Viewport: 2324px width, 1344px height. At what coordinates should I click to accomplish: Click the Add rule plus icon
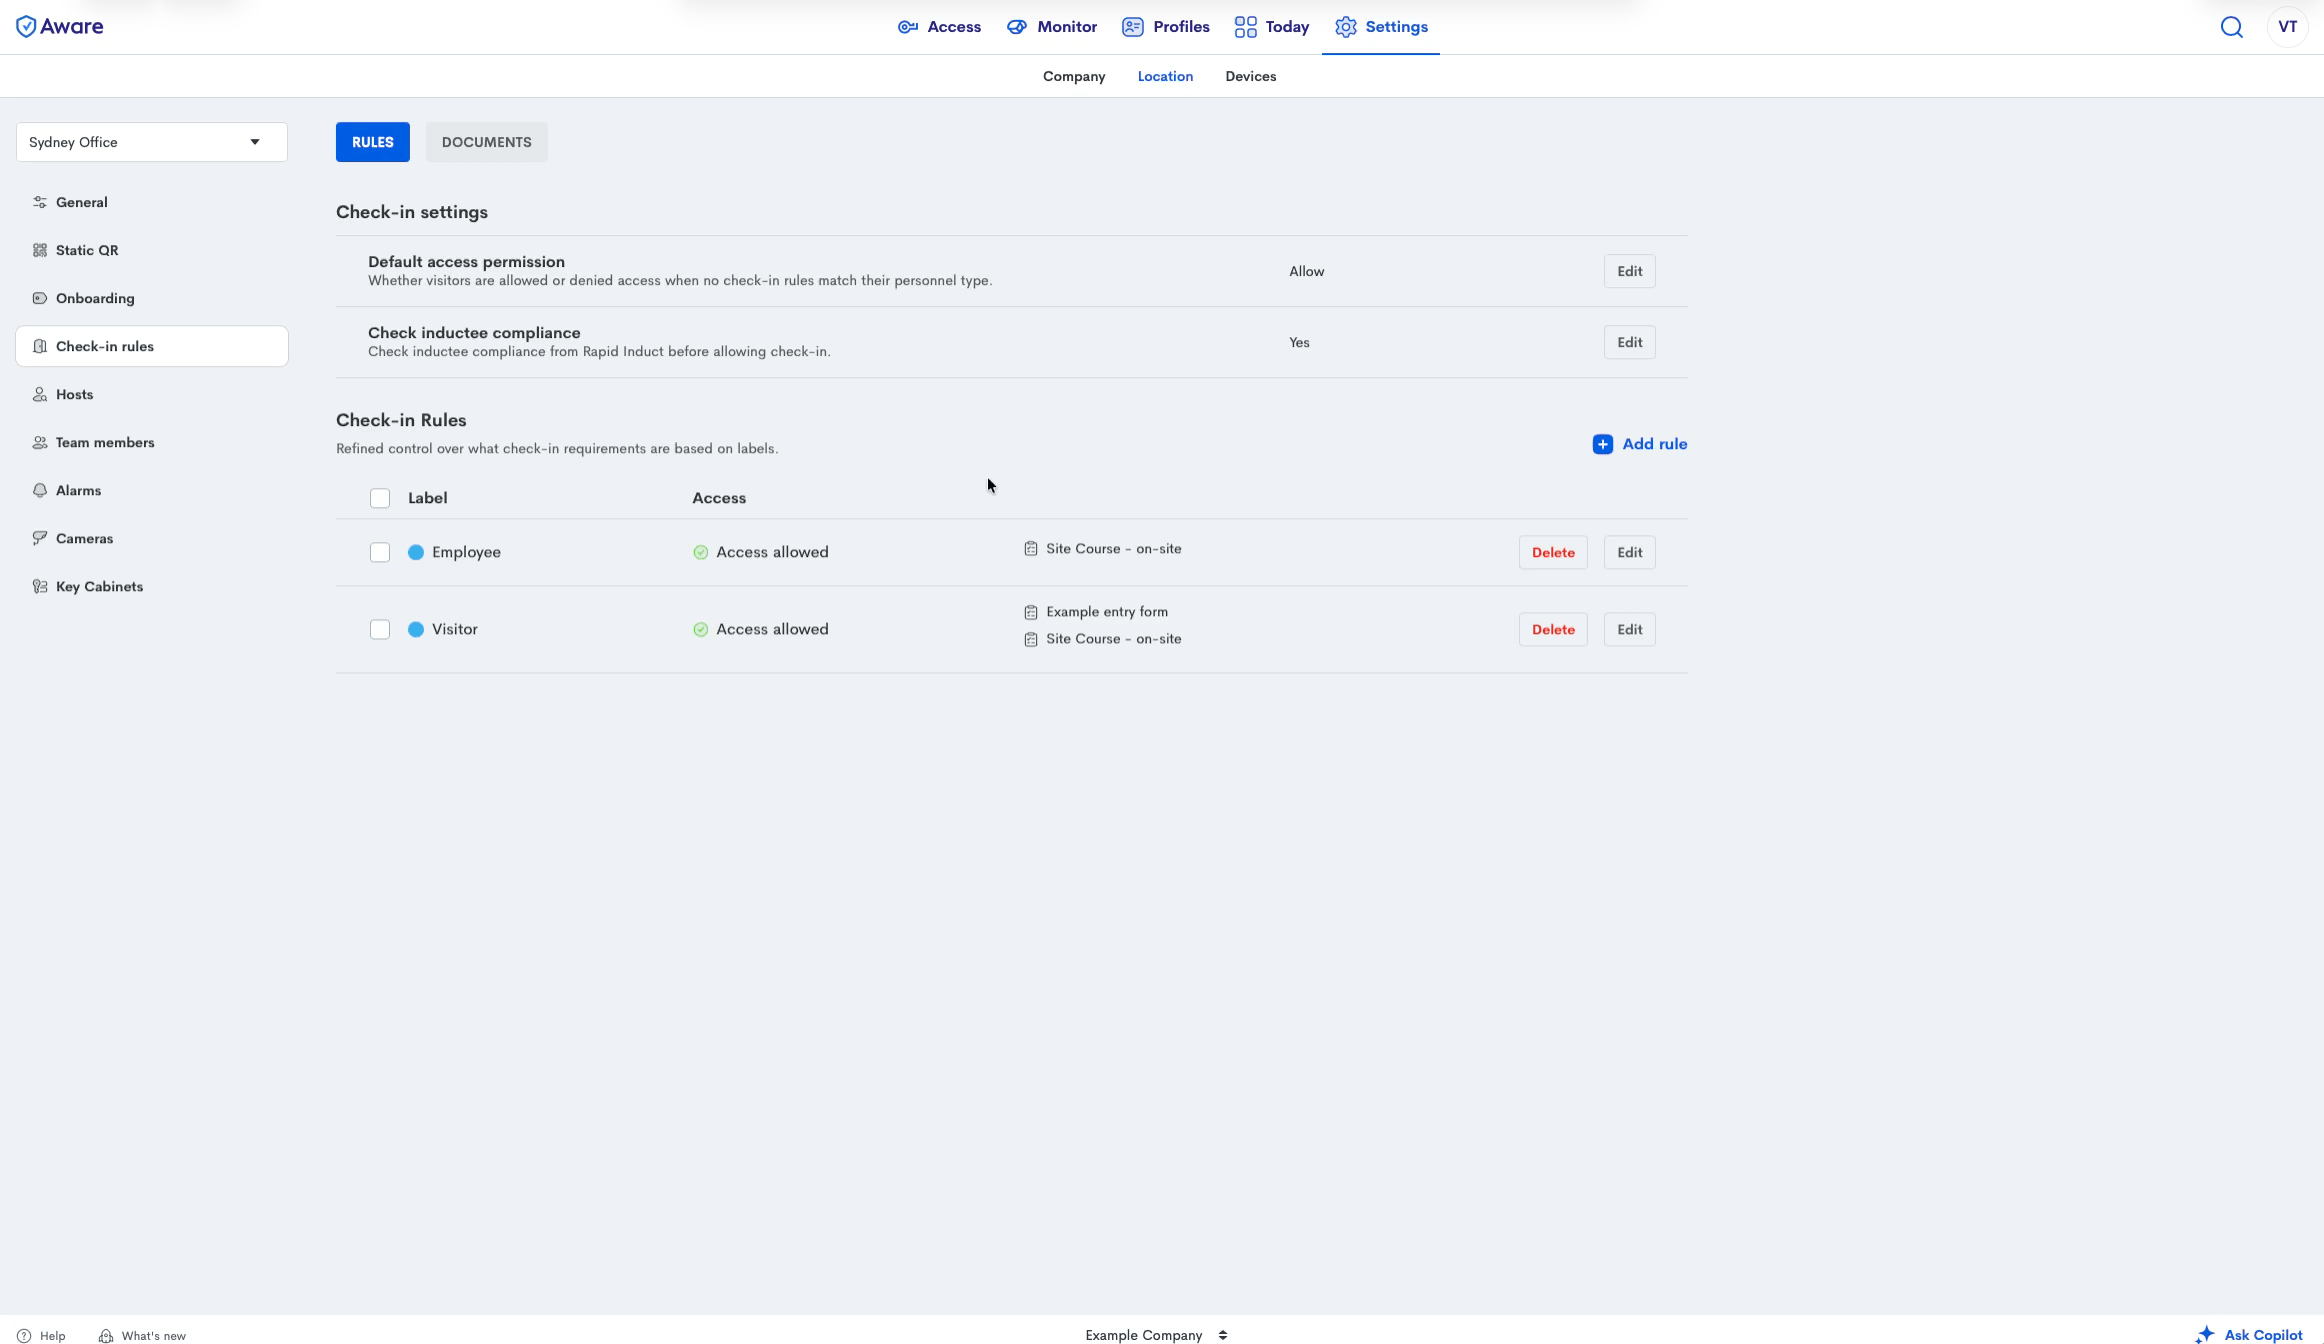click(x=1602, y=444)
